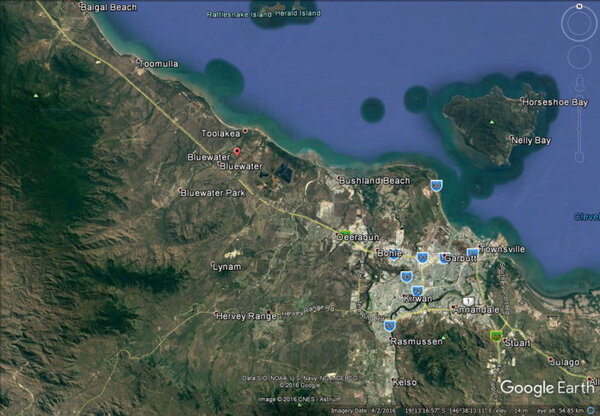Click the highway shield near Bushland Beach
Viewport: 600px width, 416px height.
[x=437, y=185]
